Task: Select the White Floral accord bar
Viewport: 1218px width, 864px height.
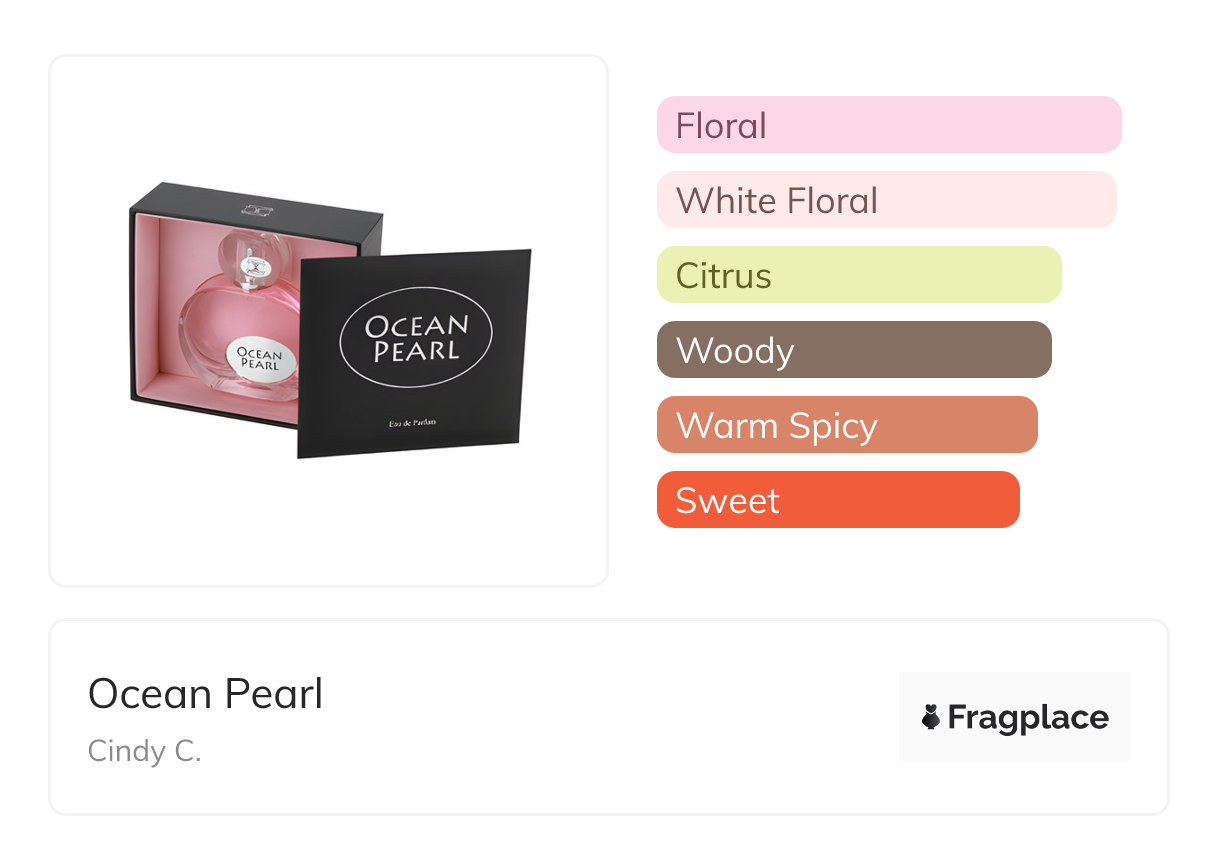Action: pyautogui.click(x=886, y=200)
